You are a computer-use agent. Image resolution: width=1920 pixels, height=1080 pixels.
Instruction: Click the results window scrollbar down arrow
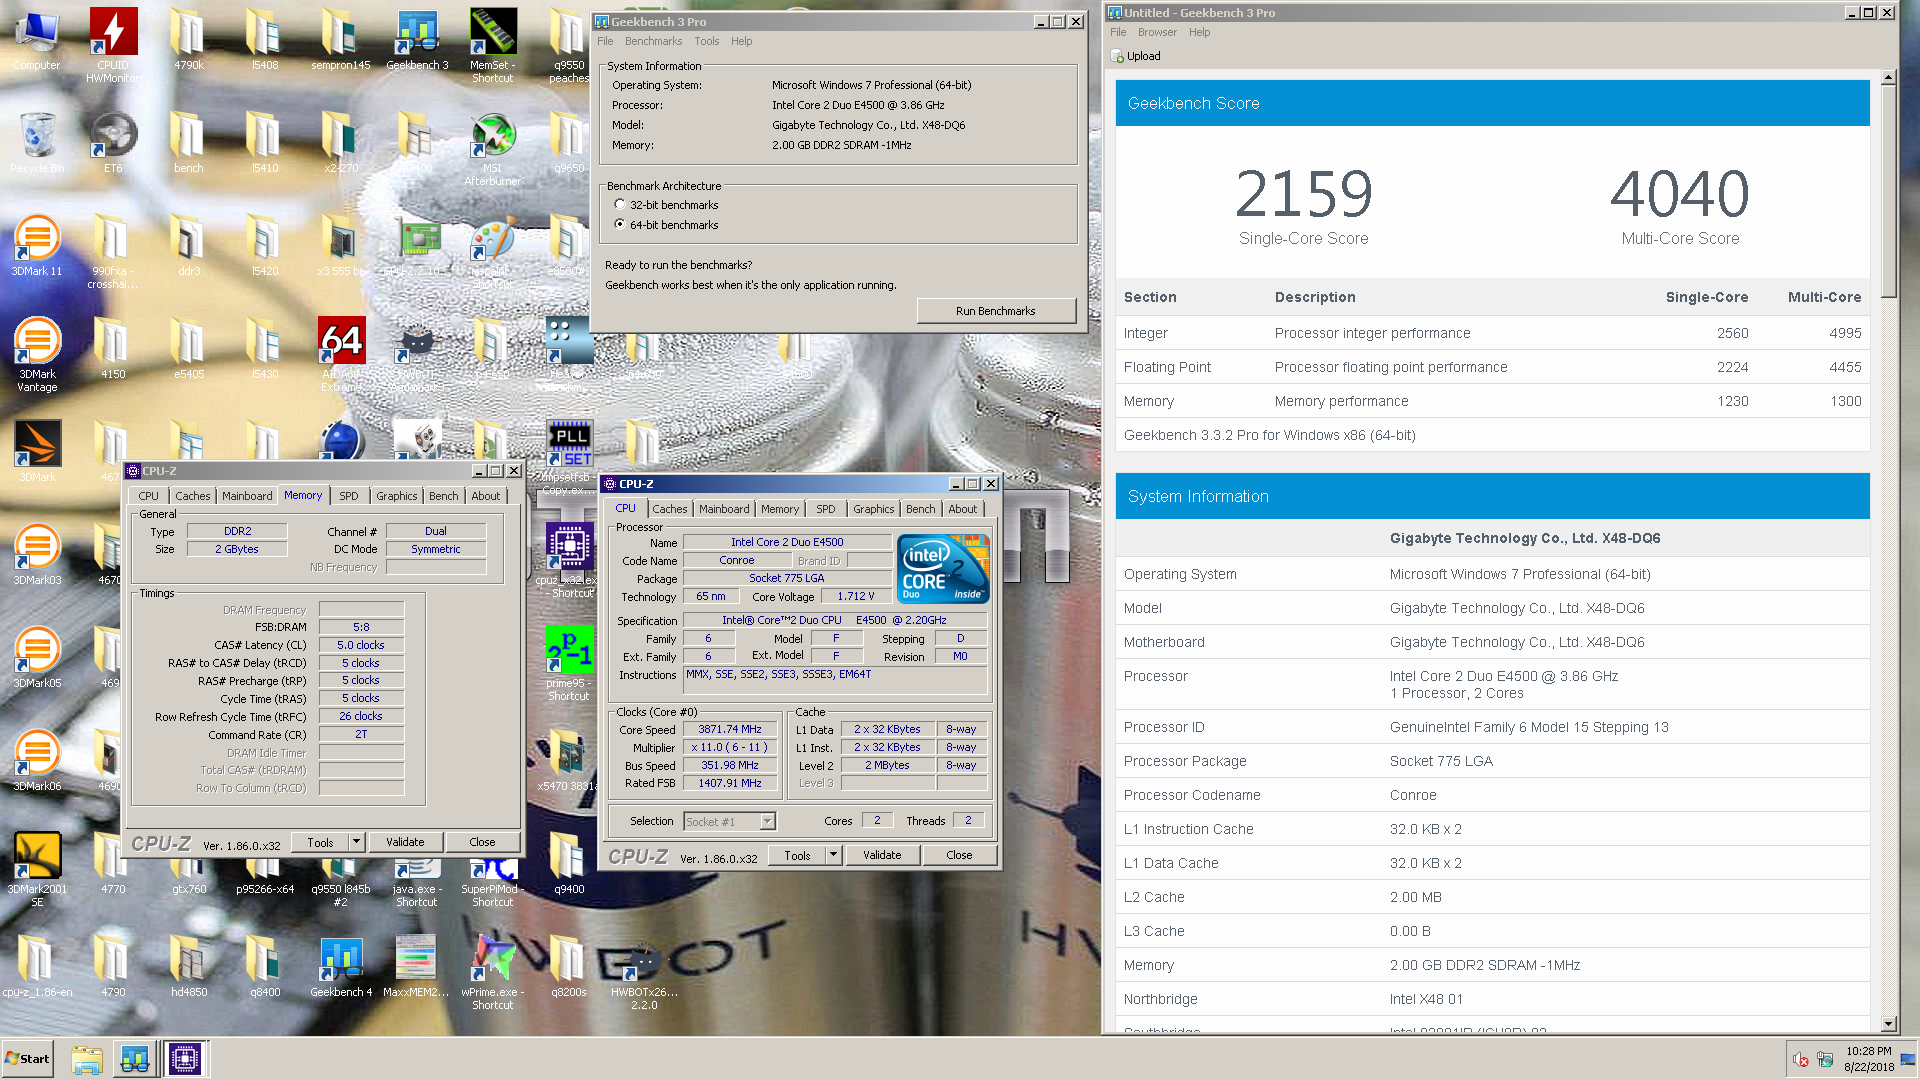click(1888, 1024)
